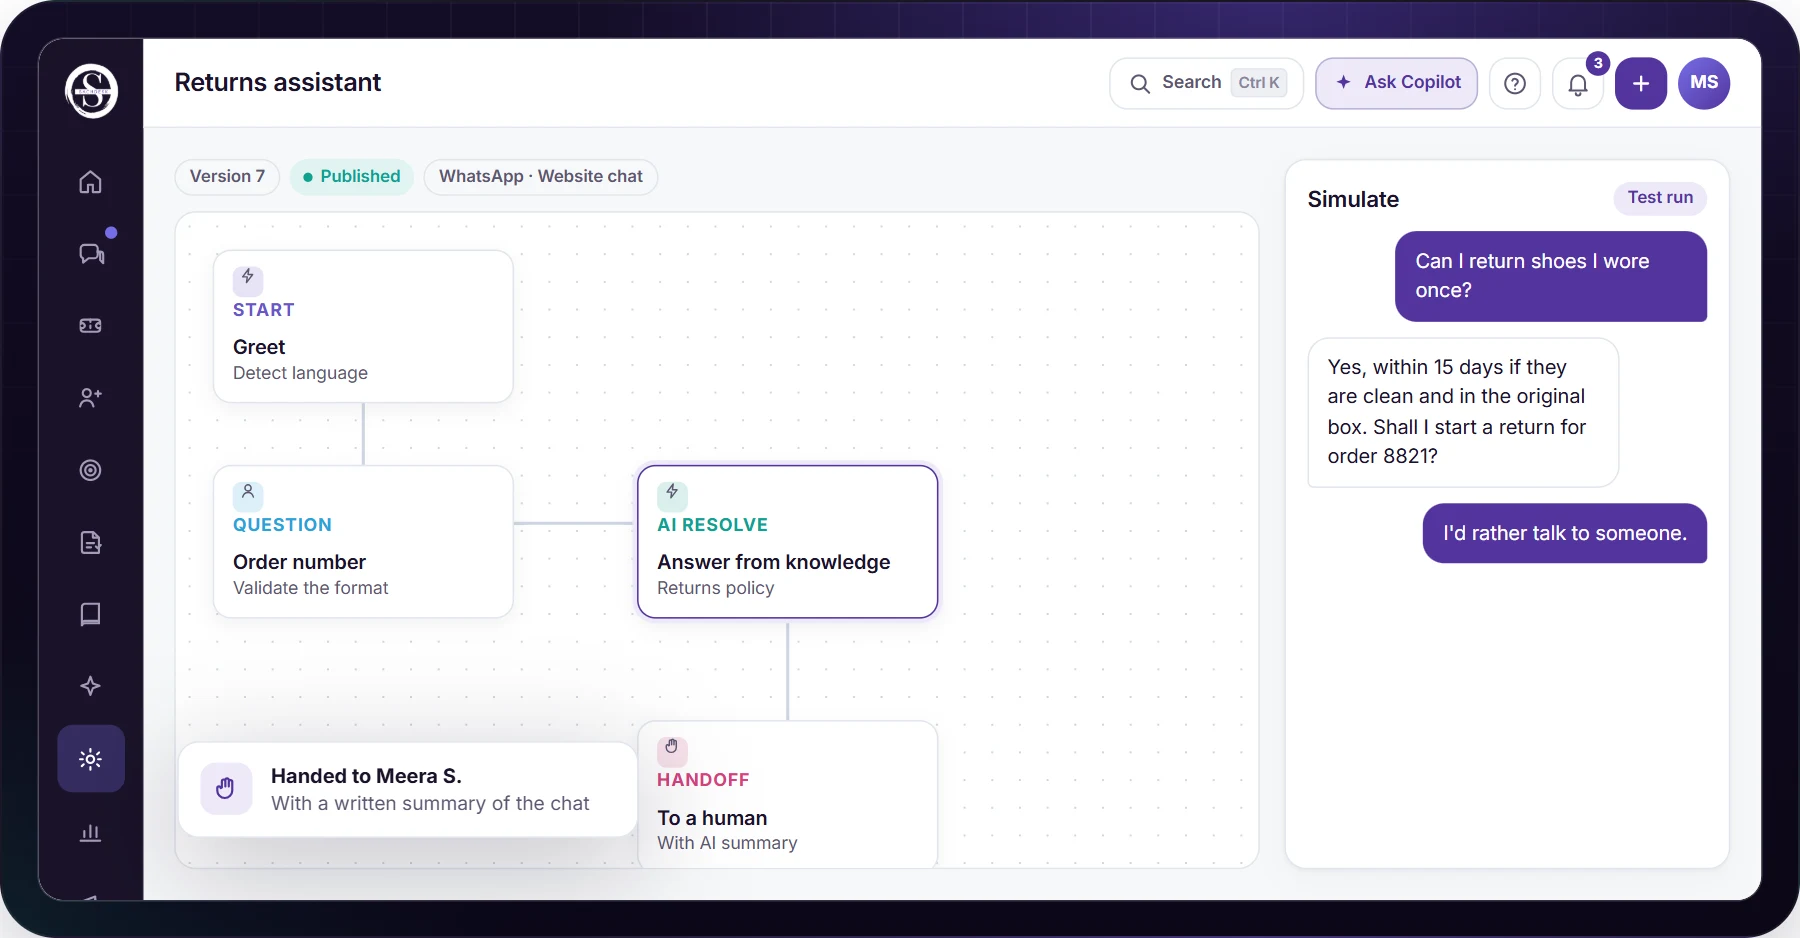The height and width of the screenshot is (938, 1800).
Task: Click the 'Detect language' text on the START node
Action: coord(300,373)
